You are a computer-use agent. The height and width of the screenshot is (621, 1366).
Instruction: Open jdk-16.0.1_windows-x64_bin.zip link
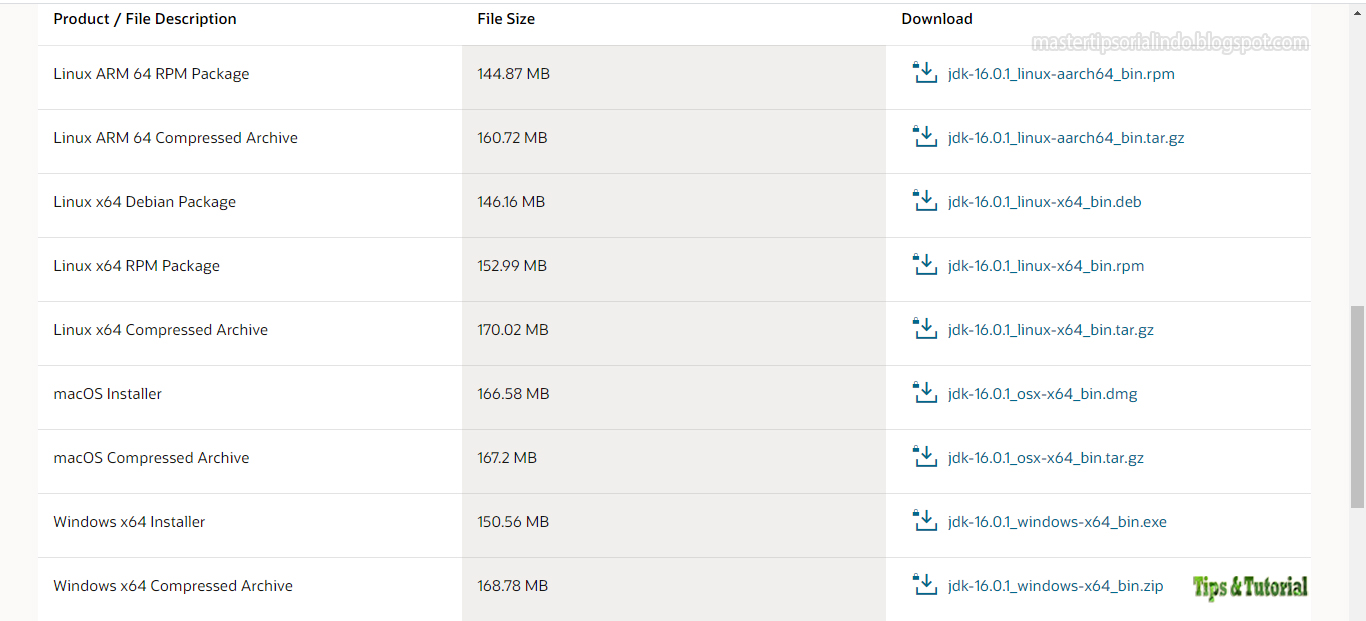tap(1055, 586)
